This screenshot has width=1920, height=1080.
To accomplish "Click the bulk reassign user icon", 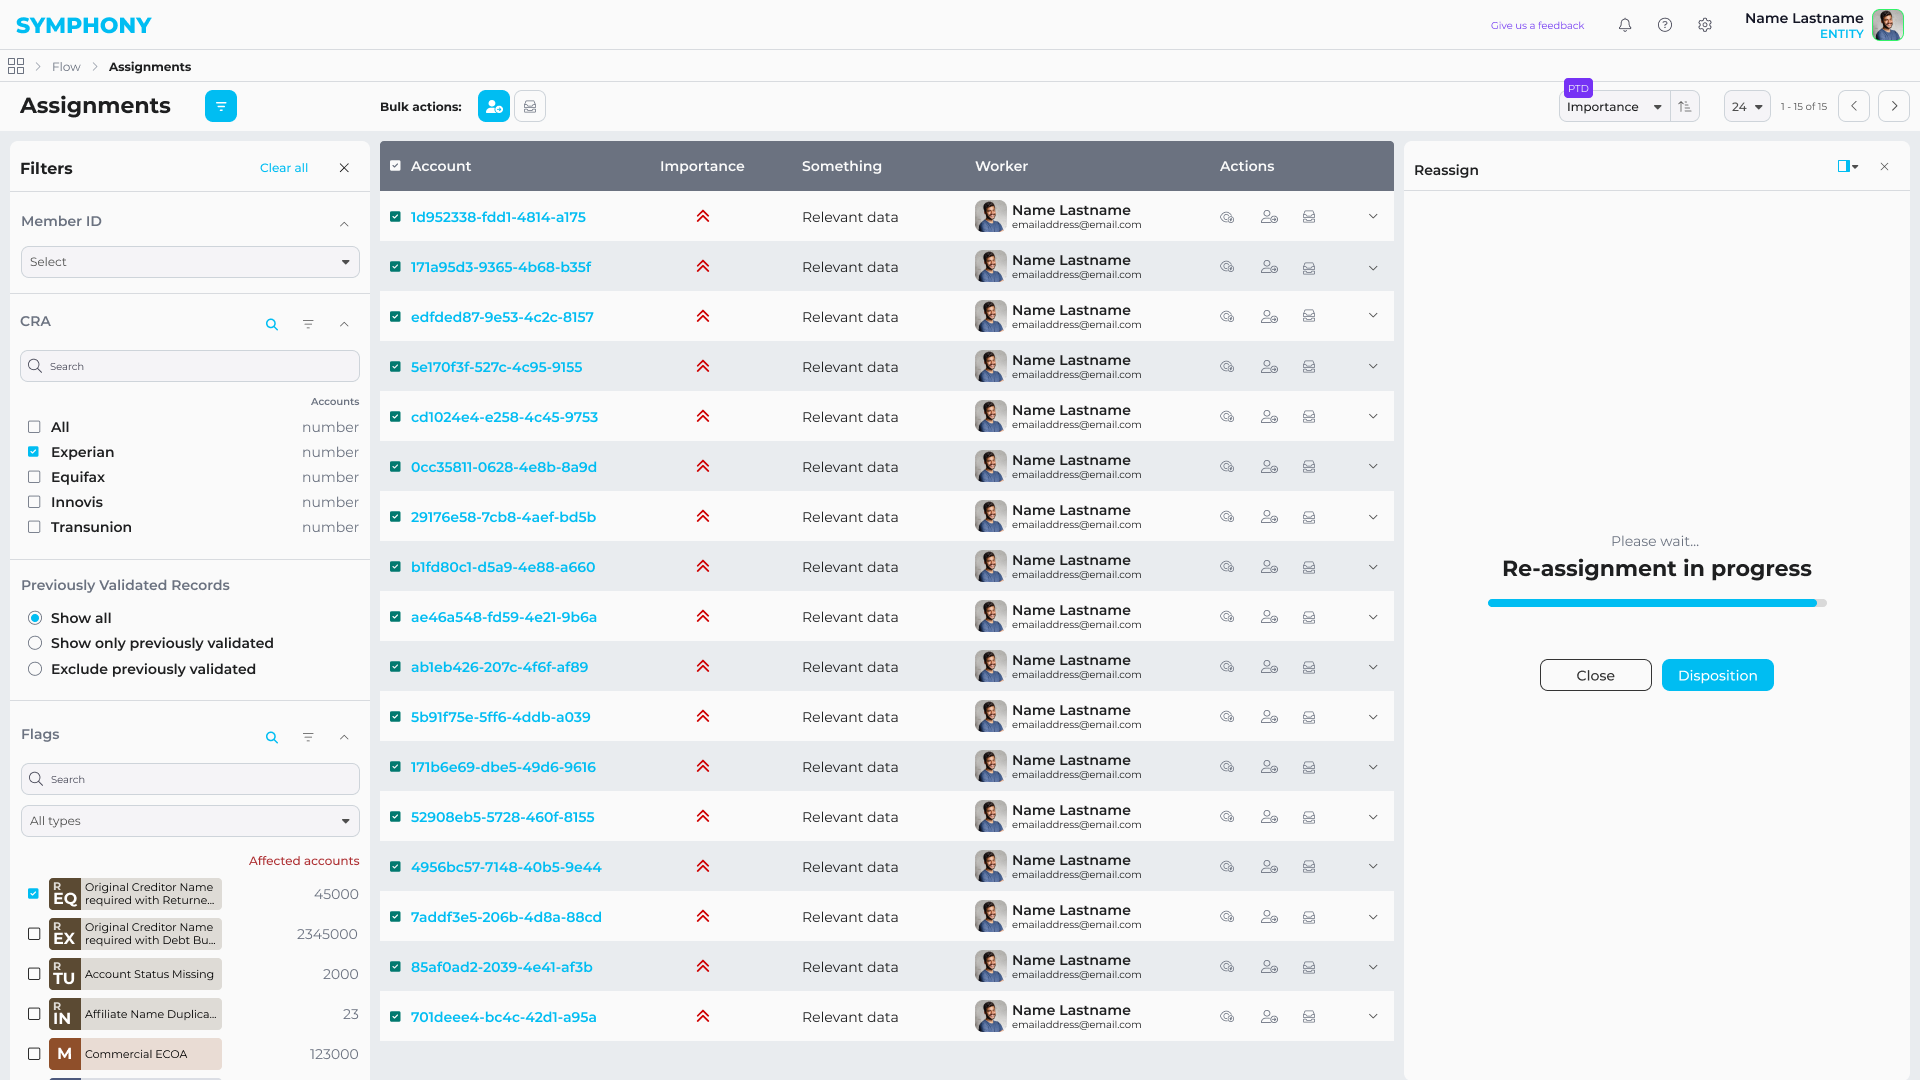I will (x=494, y=106).
